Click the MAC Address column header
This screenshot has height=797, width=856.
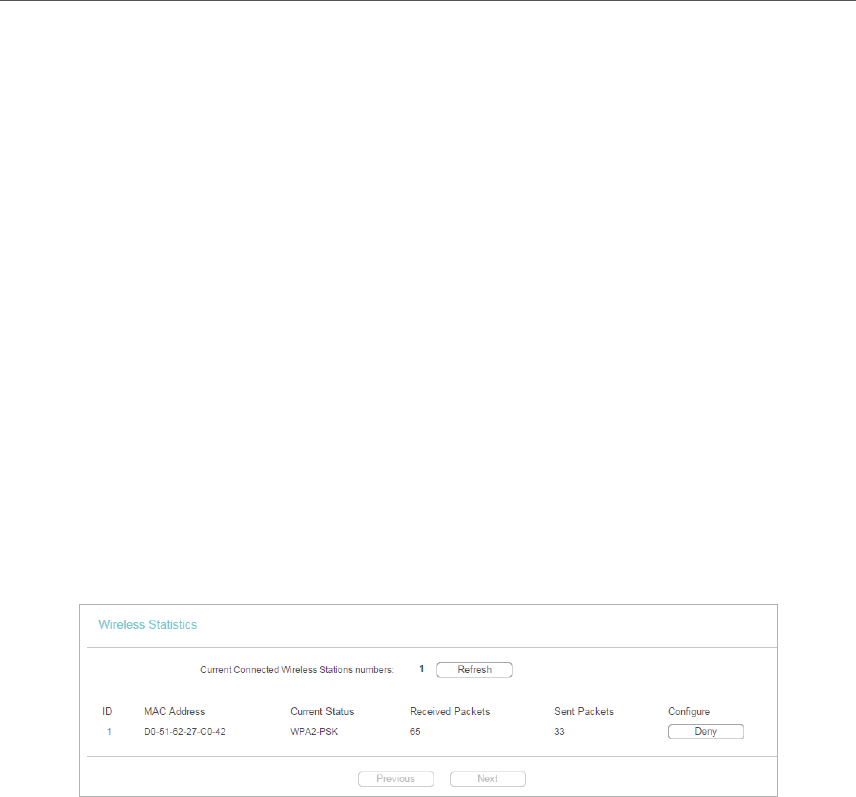pos(174,711)
